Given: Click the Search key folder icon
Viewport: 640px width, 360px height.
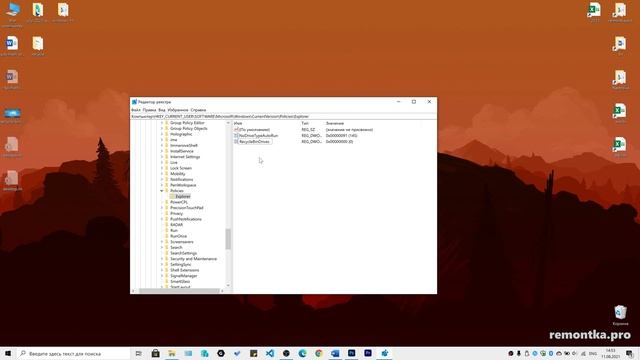Looking at the screenshot, I should 167,247.
